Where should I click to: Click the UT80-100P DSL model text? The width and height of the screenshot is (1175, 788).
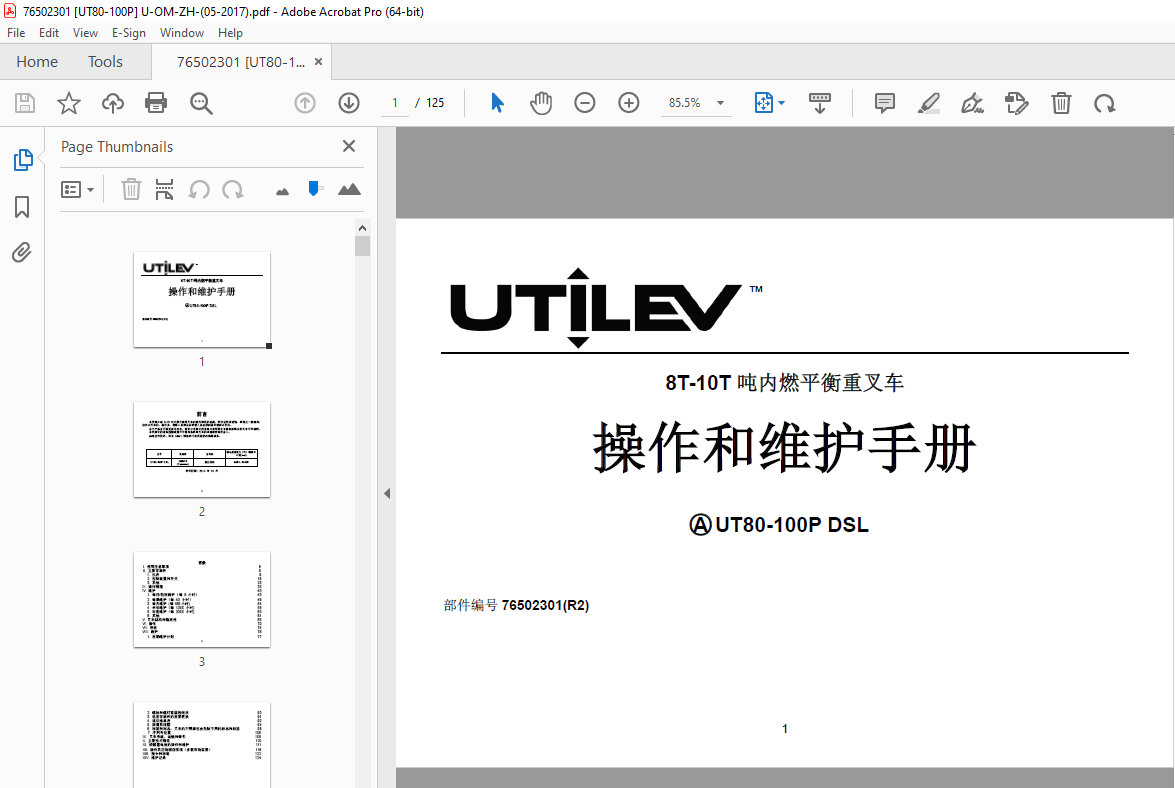(x=791, y=524)
